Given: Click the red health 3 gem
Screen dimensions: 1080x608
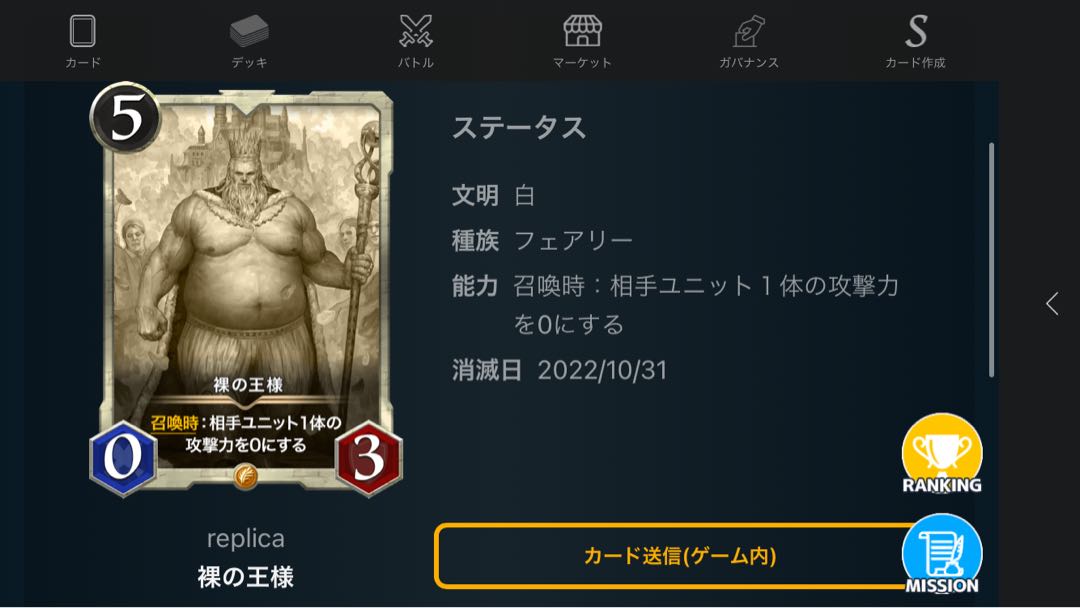Looking at the screenshot, I should tap(368, 457).
